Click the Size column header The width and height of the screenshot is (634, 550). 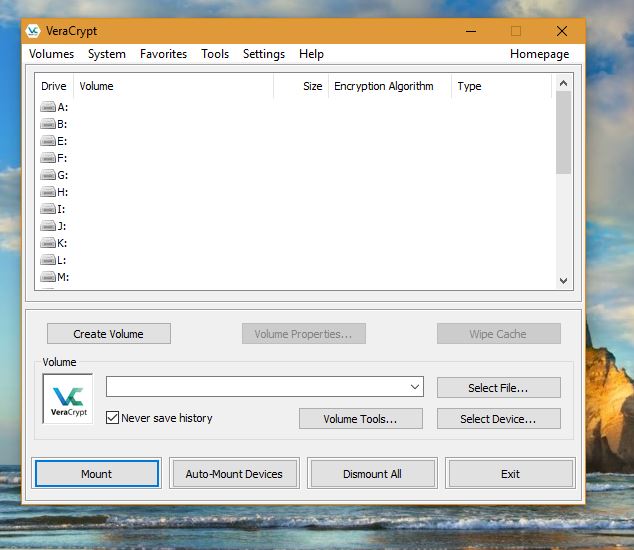(x=301, y=86)
